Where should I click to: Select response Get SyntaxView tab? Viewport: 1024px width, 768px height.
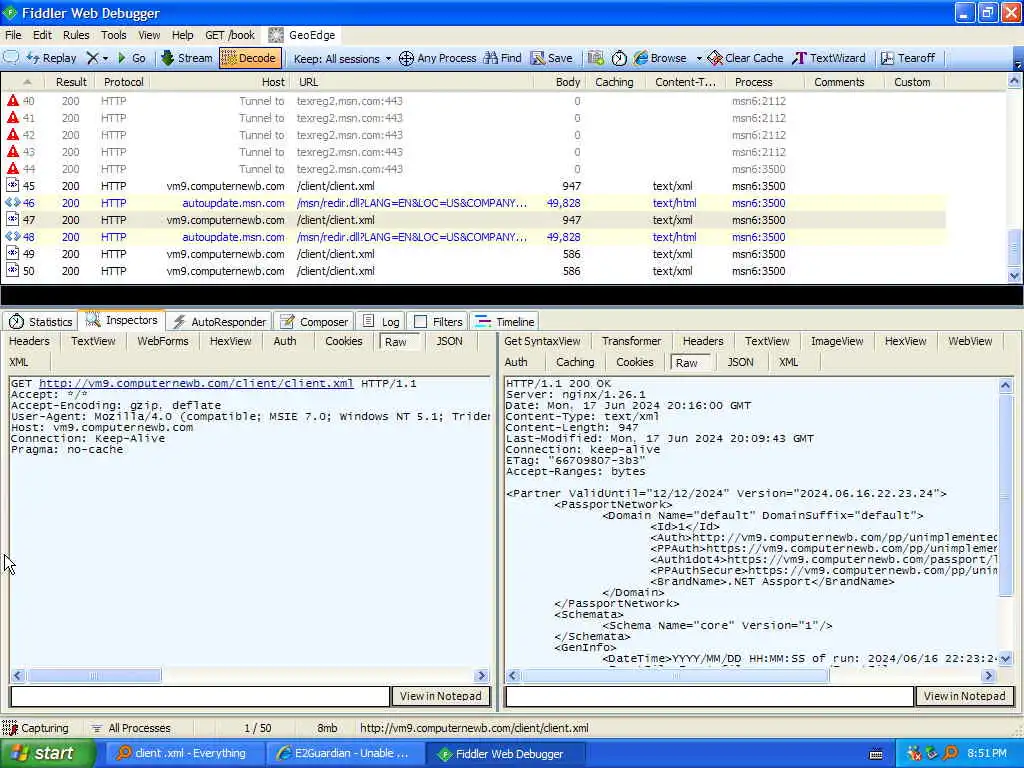tap(542, 341)
